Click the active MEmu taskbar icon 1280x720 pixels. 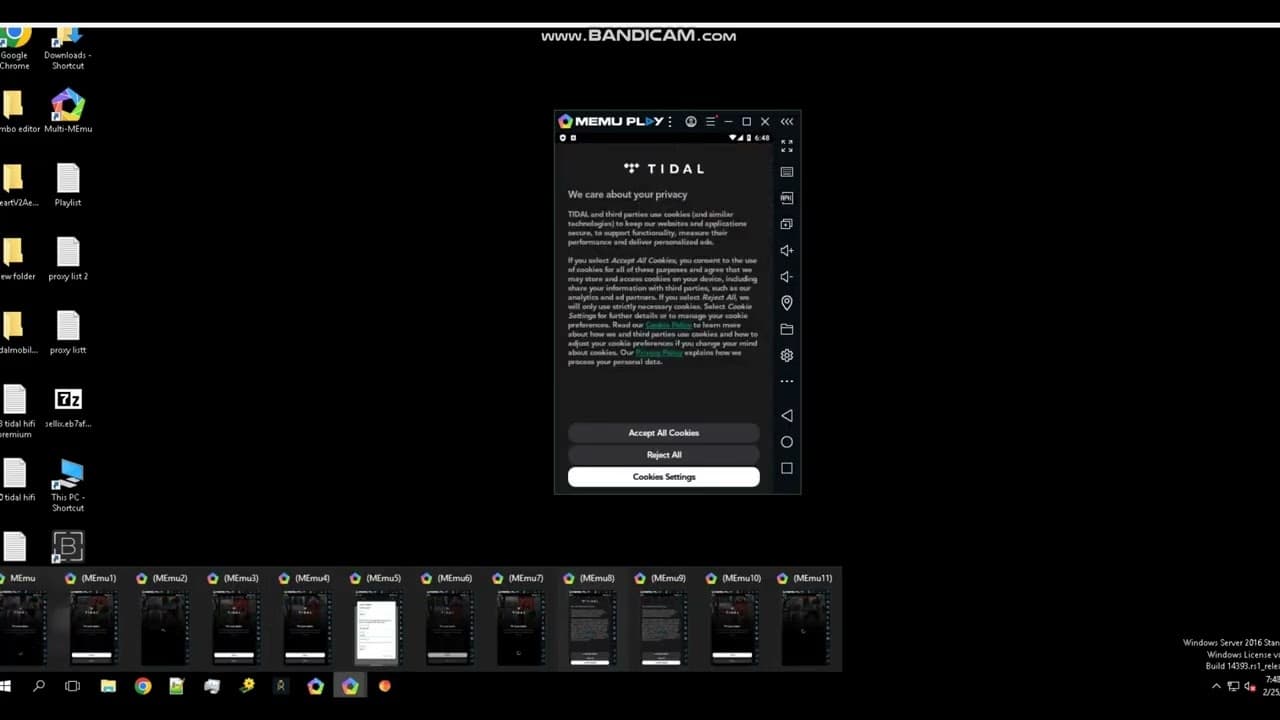350,686
